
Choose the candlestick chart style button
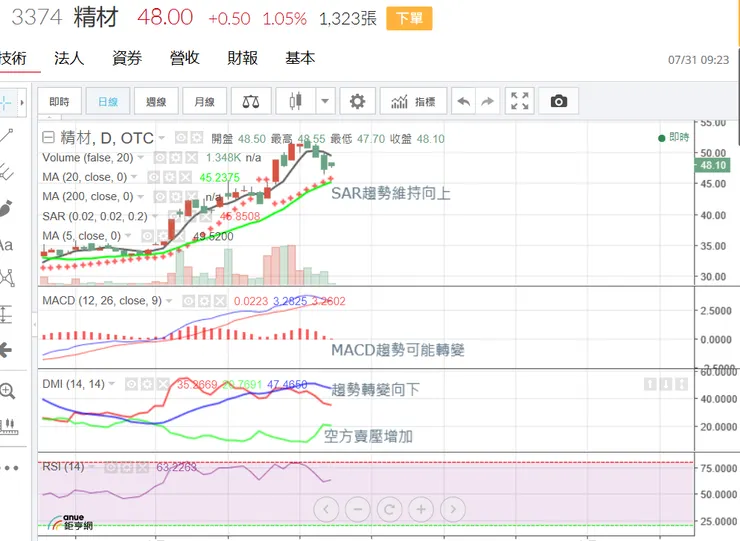[x=295, y=101]
